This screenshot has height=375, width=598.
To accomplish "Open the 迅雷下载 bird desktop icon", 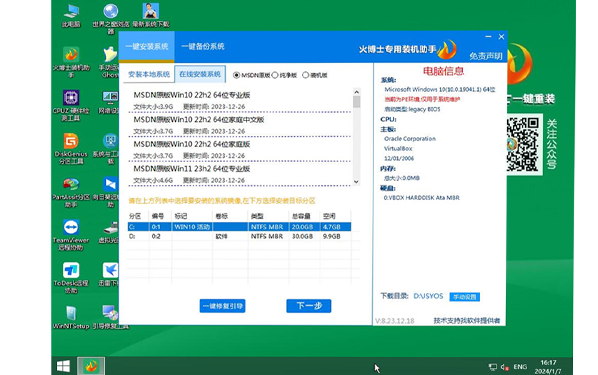I will [x=110, y=274].
